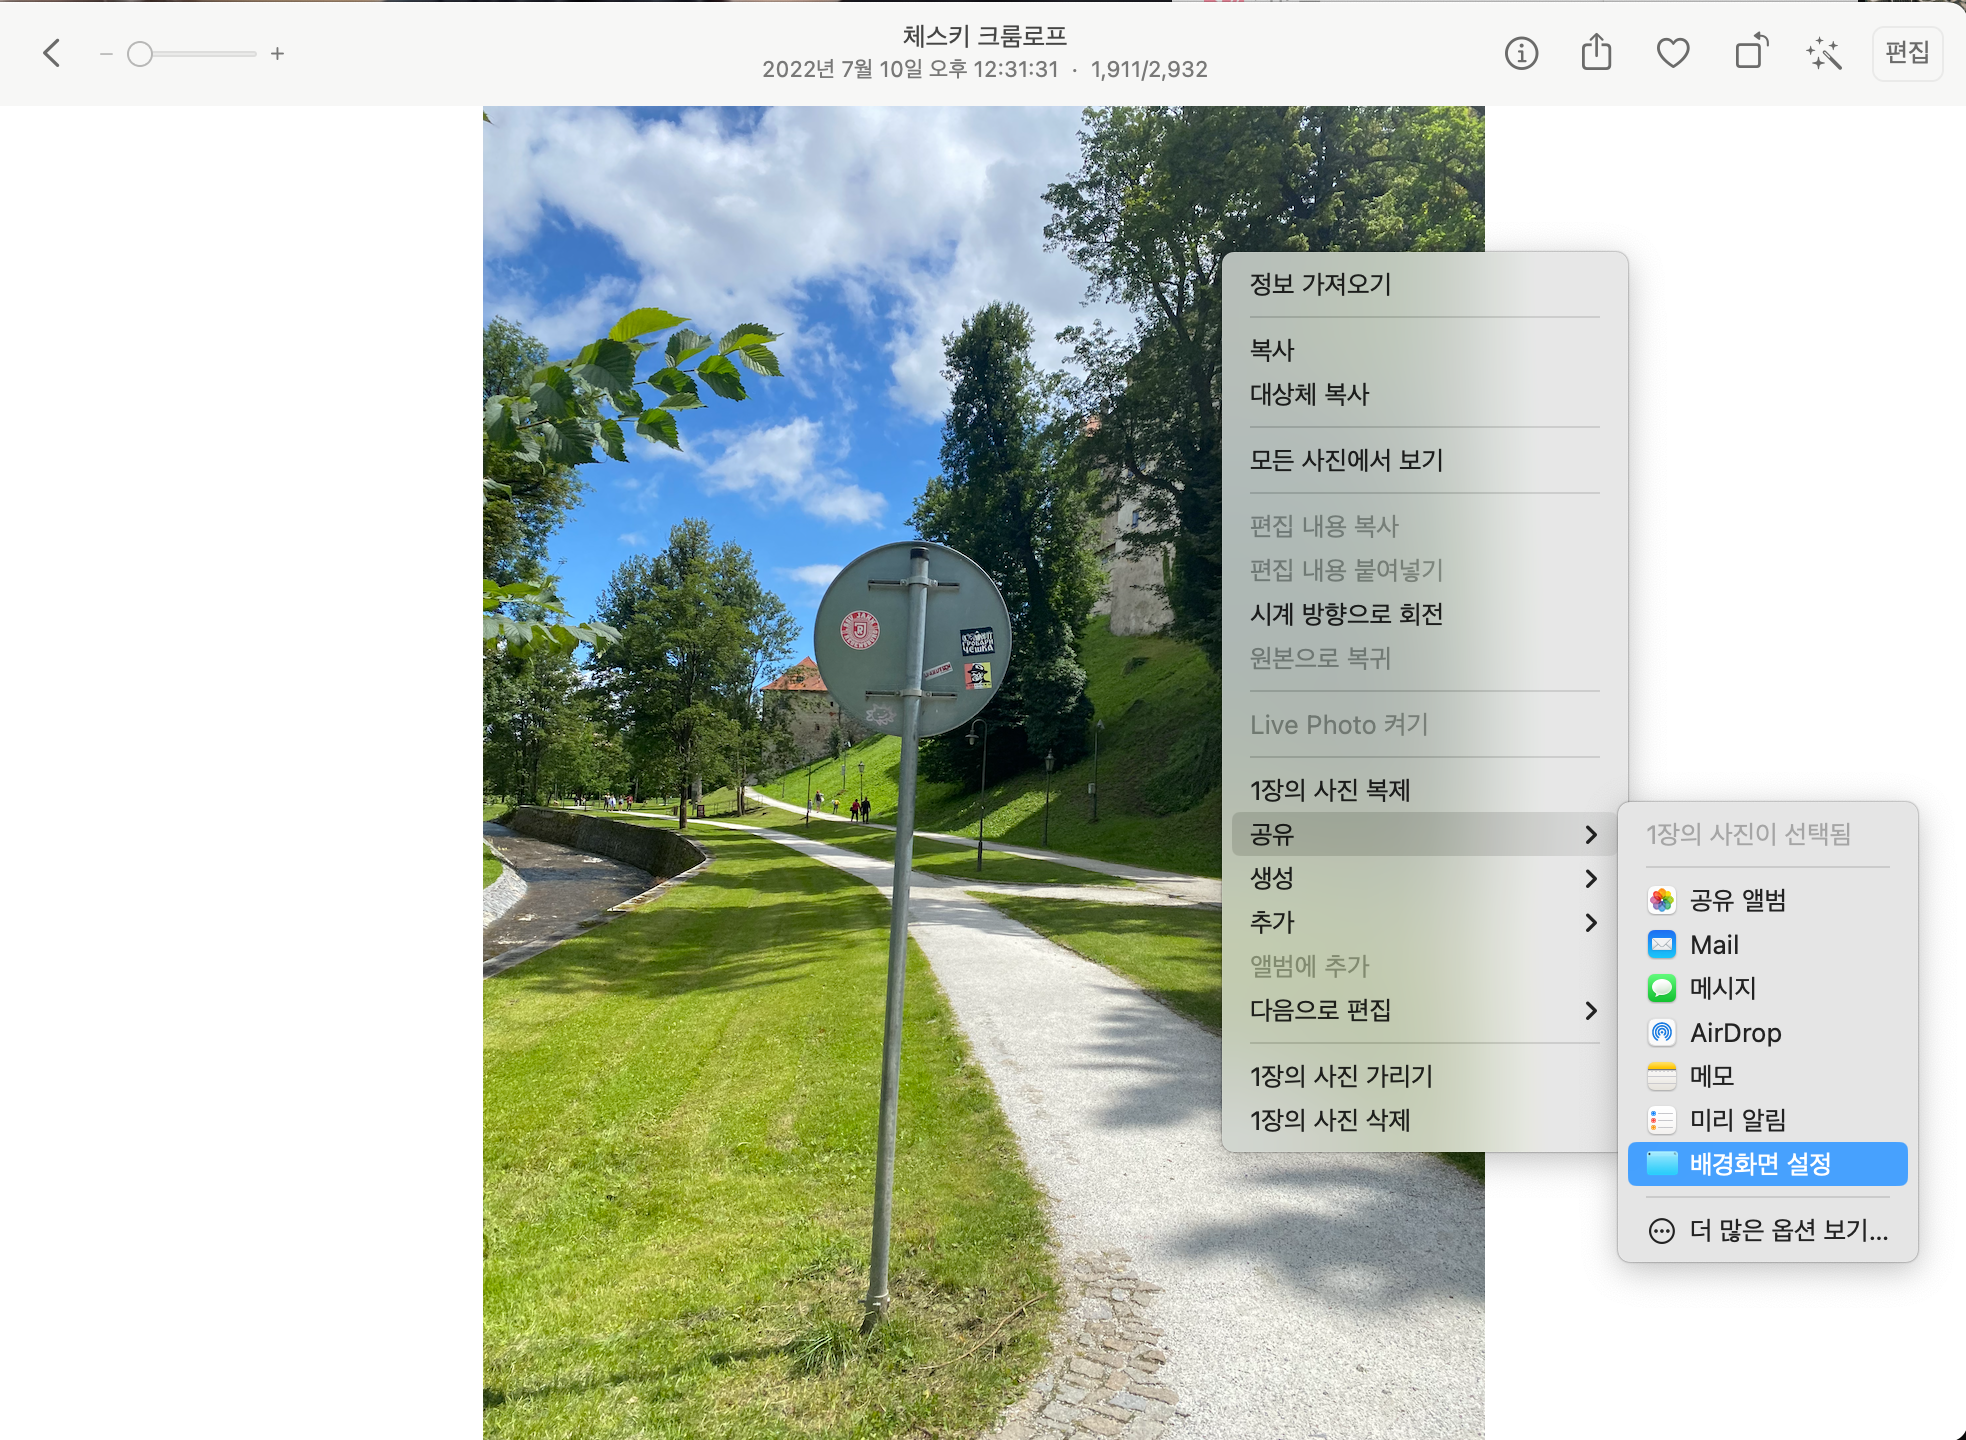Toggle the favorite heart icon
This screenshot has width=1966, height=1440.
tap(1672, 53)
